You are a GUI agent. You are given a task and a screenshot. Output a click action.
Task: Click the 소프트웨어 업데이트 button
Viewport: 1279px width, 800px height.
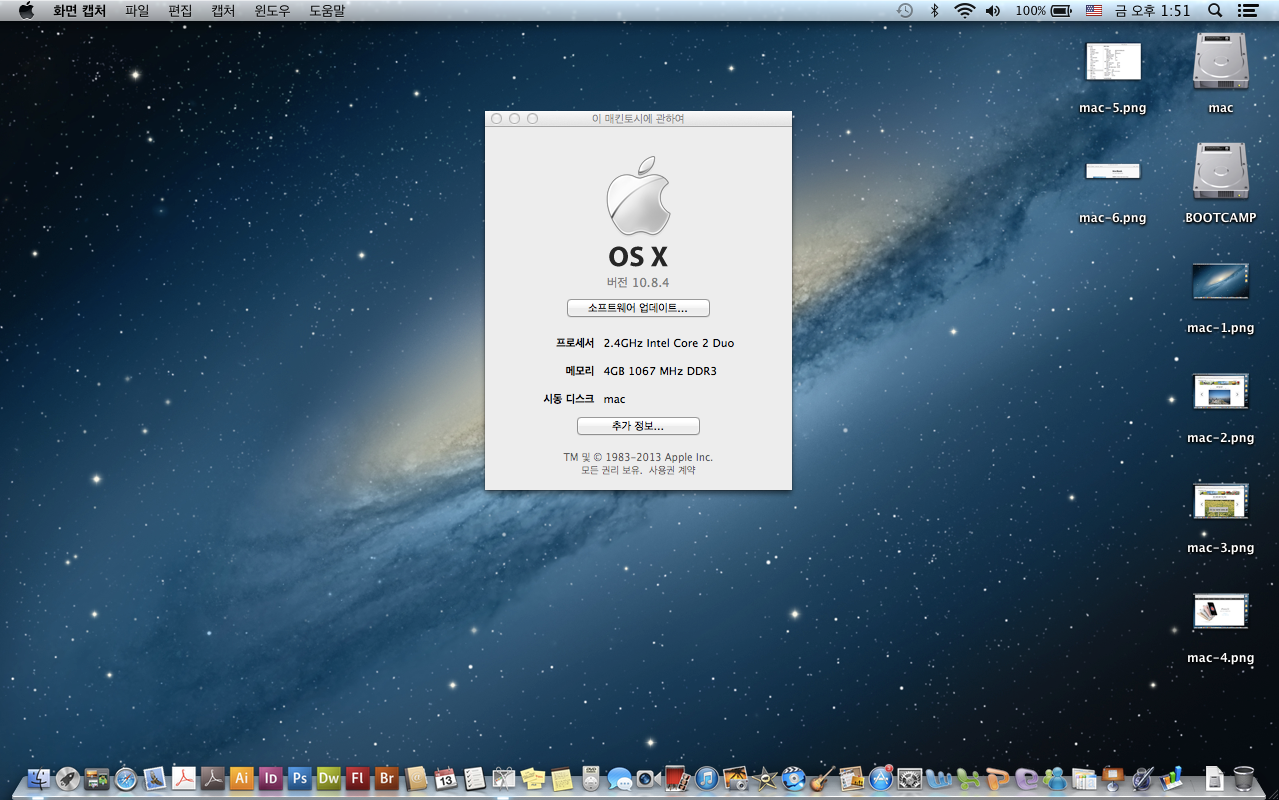(x=638, y=308)
